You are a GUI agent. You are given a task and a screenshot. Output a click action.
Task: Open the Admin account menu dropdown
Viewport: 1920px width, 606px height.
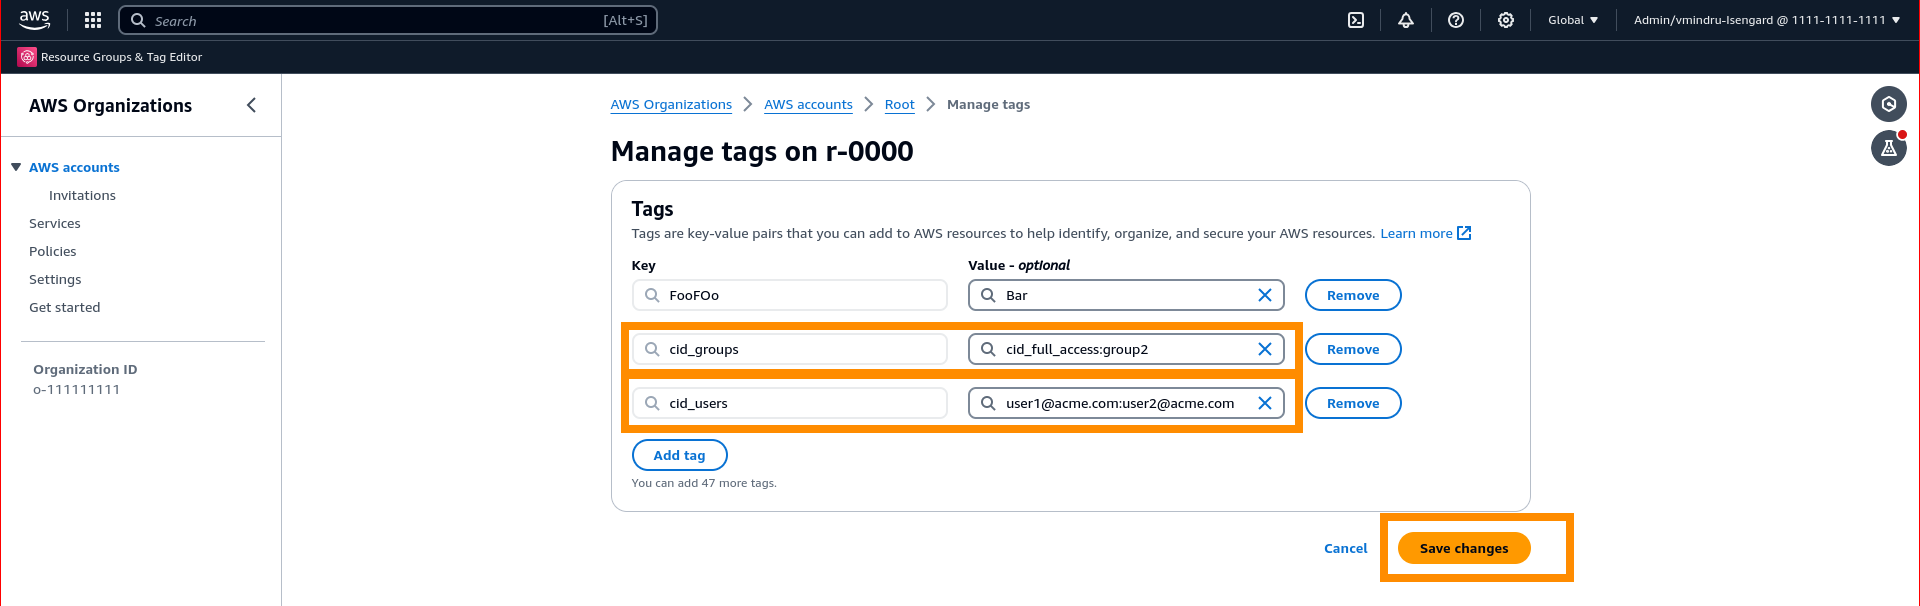1767,20
